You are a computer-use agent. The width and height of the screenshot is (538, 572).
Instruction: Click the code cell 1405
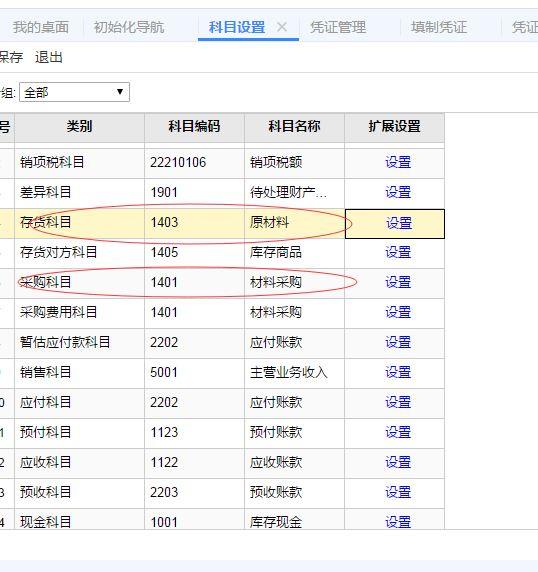pyautogui.click(x=194, y=253)
